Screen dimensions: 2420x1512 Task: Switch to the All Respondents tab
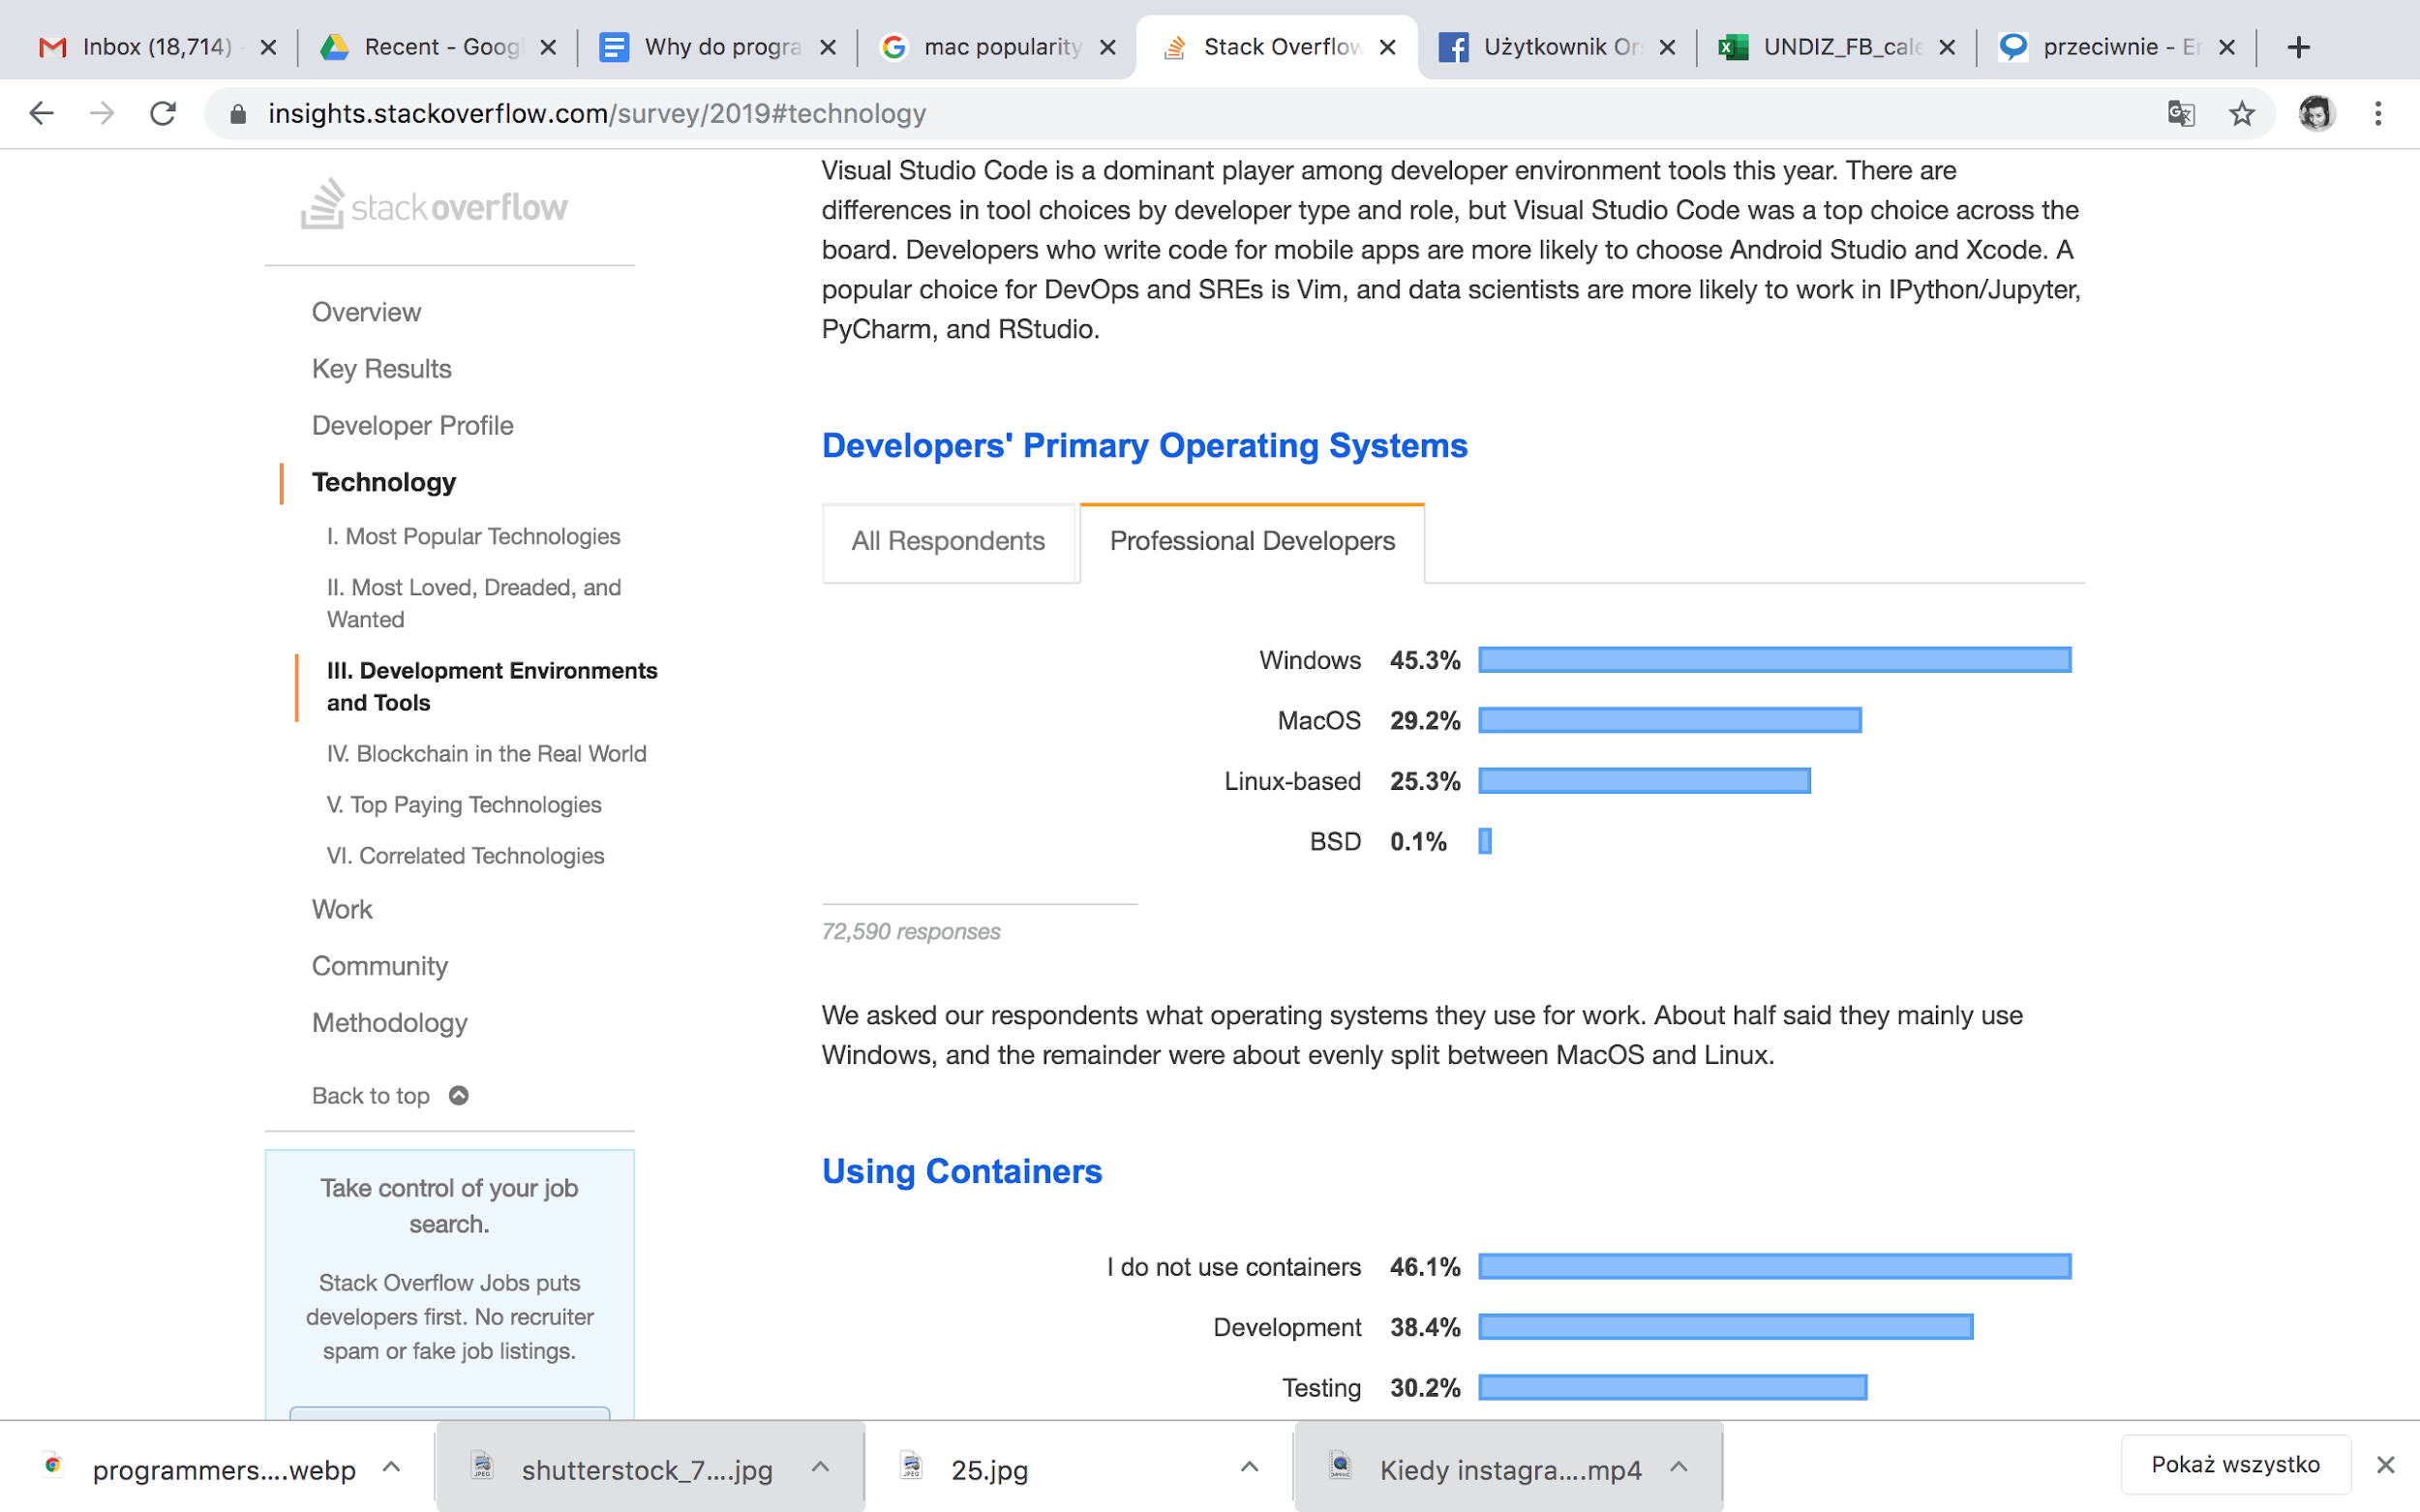point(948,541)
